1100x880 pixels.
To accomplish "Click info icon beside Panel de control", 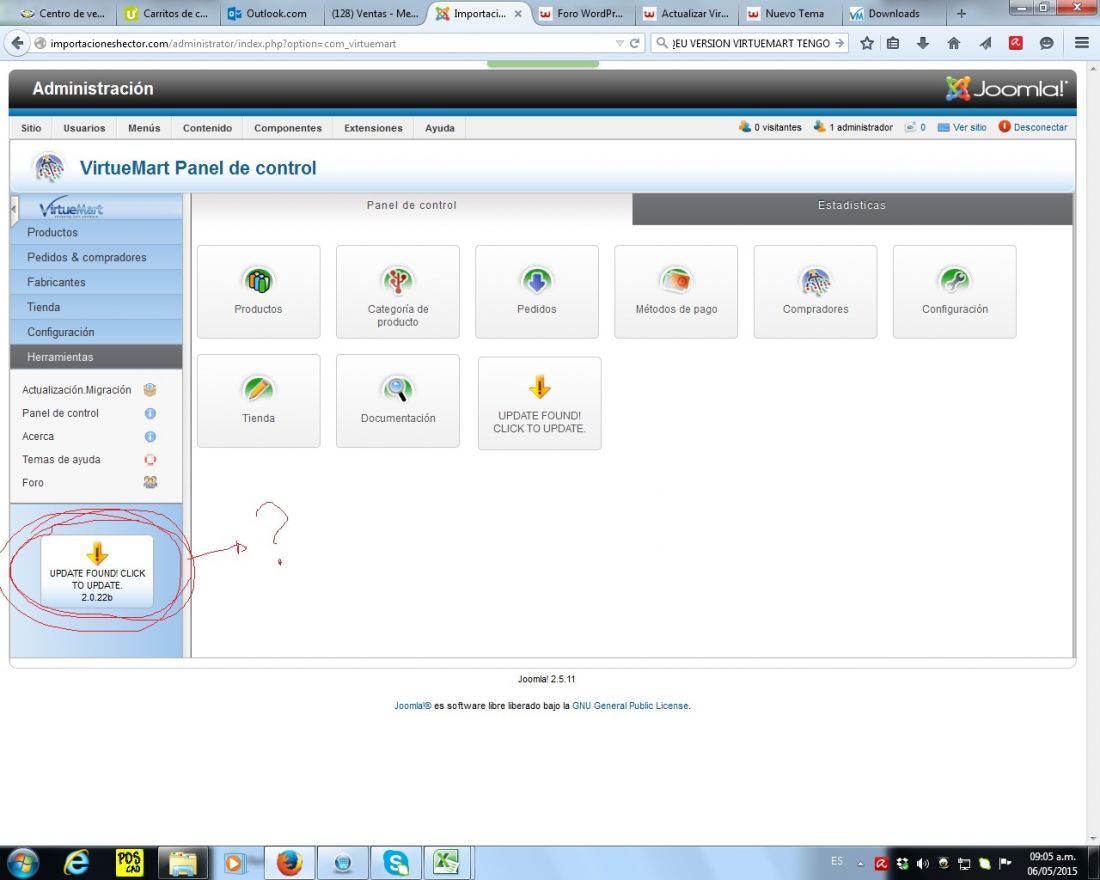I will tap(150, 413).
